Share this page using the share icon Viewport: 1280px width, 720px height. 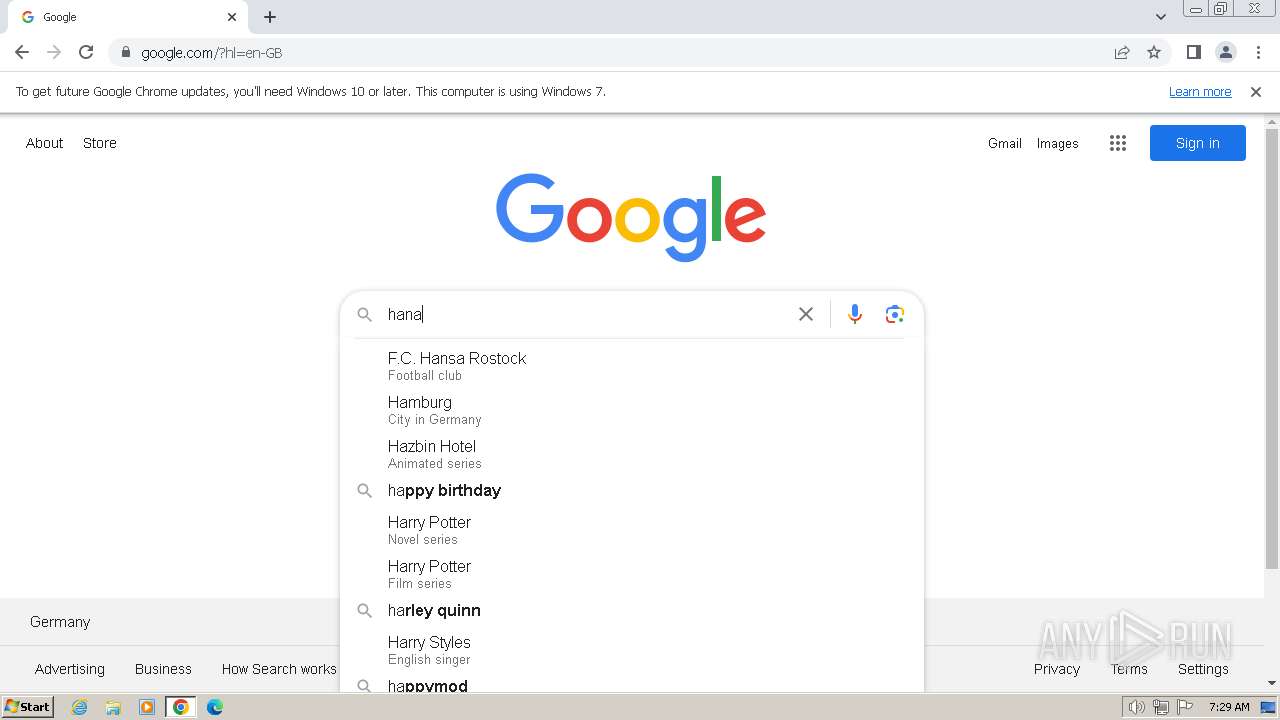pos(1122,52)
